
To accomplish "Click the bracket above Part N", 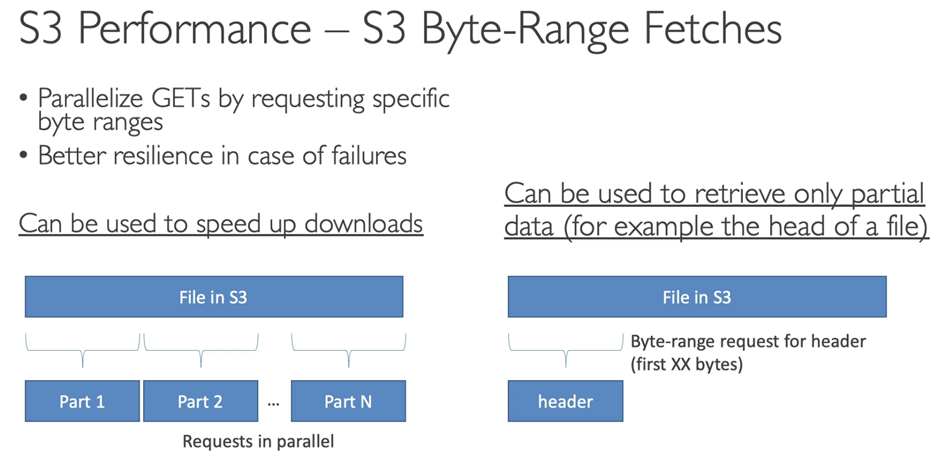I will pyautogui.click(x=348, y=349).
